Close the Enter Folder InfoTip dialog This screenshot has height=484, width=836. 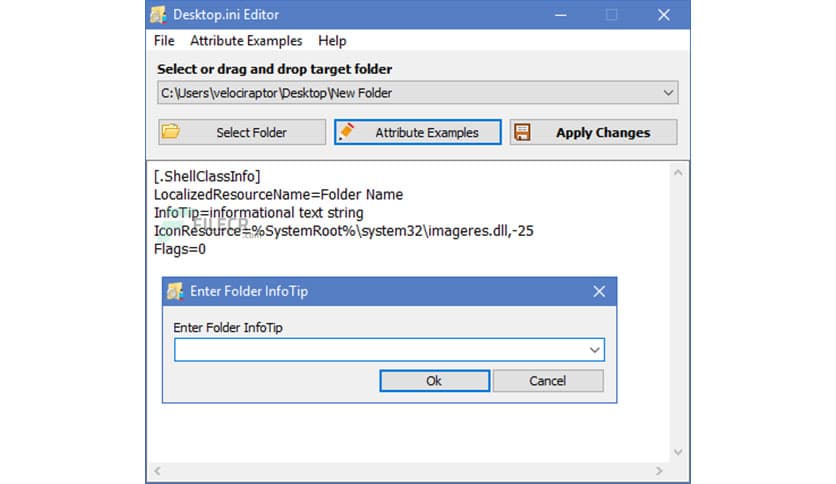point(599,291)
